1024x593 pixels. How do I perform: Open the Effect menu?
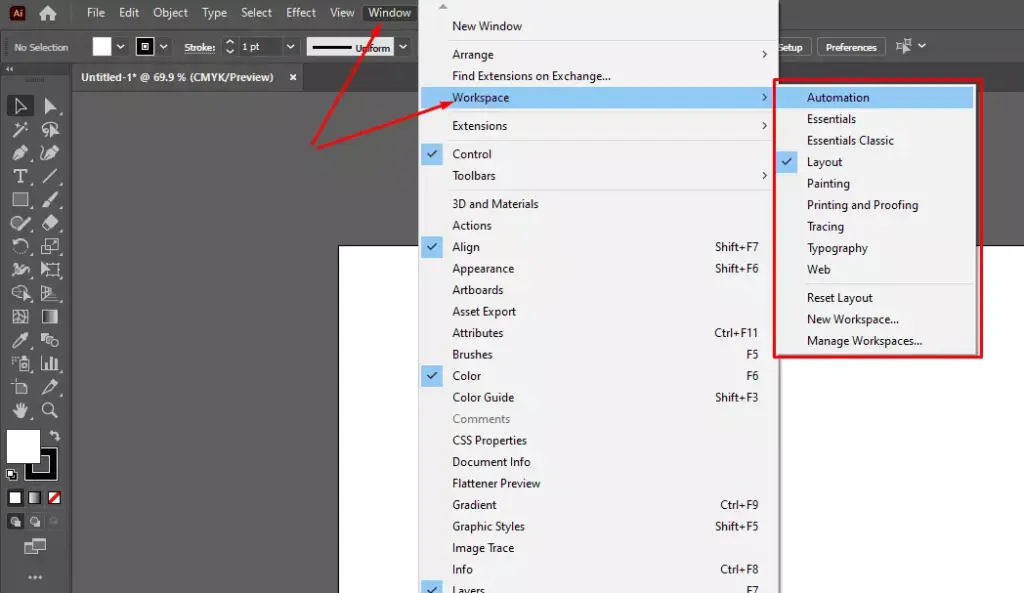[300, 13]
